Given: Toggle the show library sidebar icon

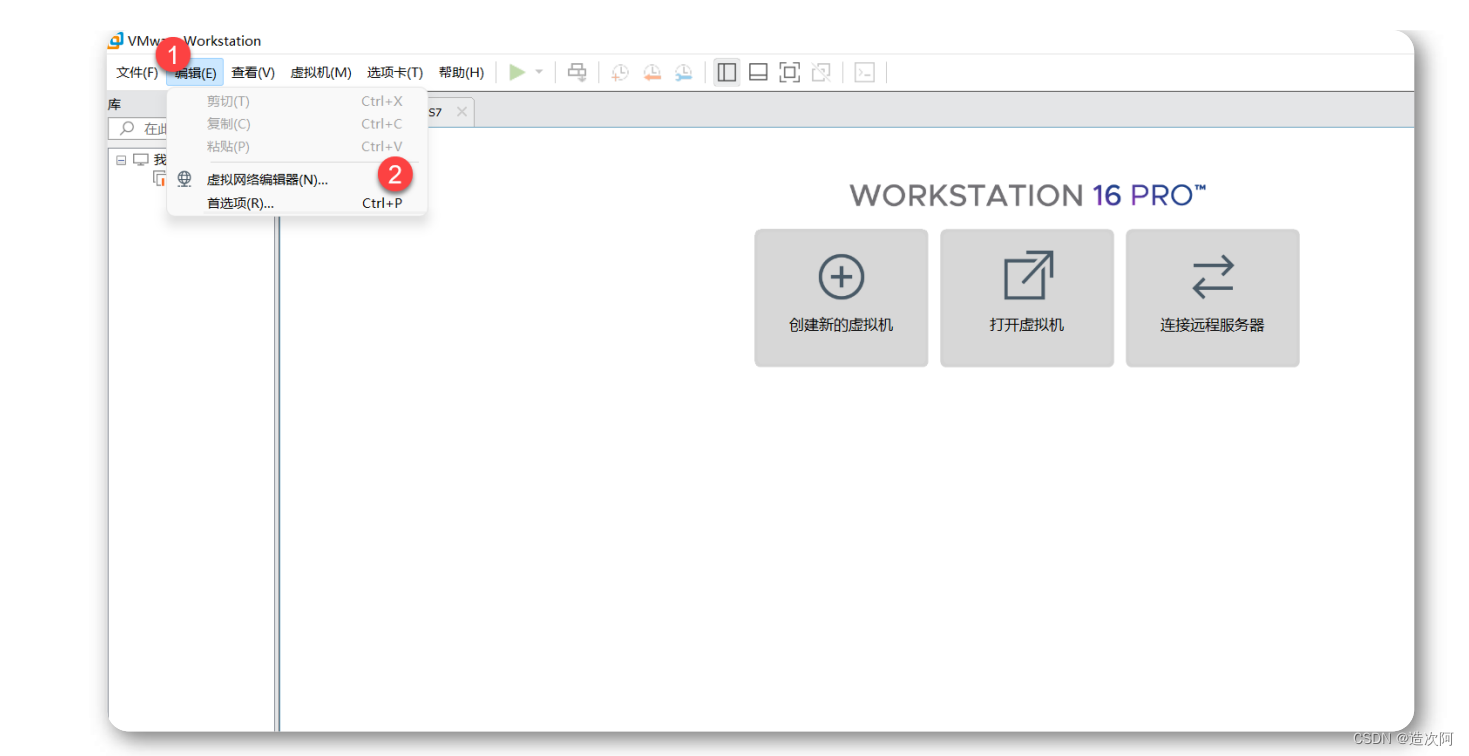Looking at the screenshot, I should pos(727,72).
